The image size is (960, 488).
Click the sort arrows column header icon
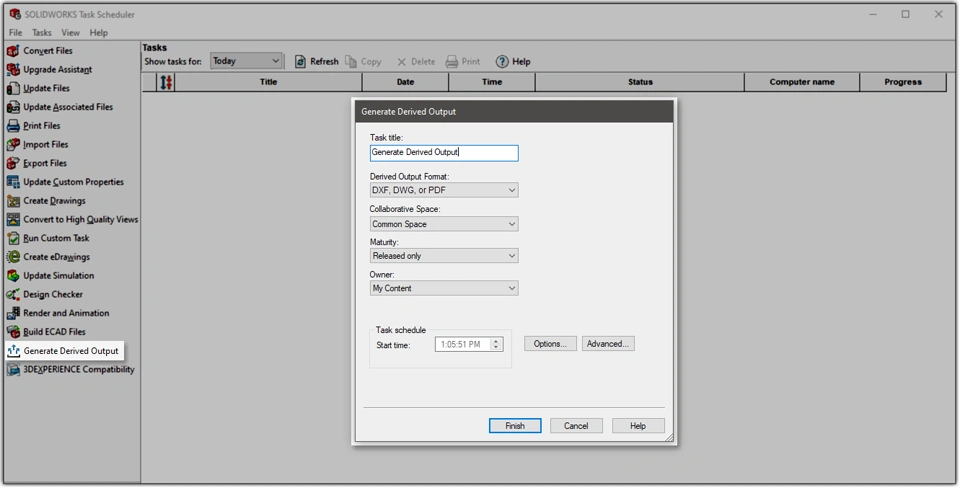coord(166,82)
